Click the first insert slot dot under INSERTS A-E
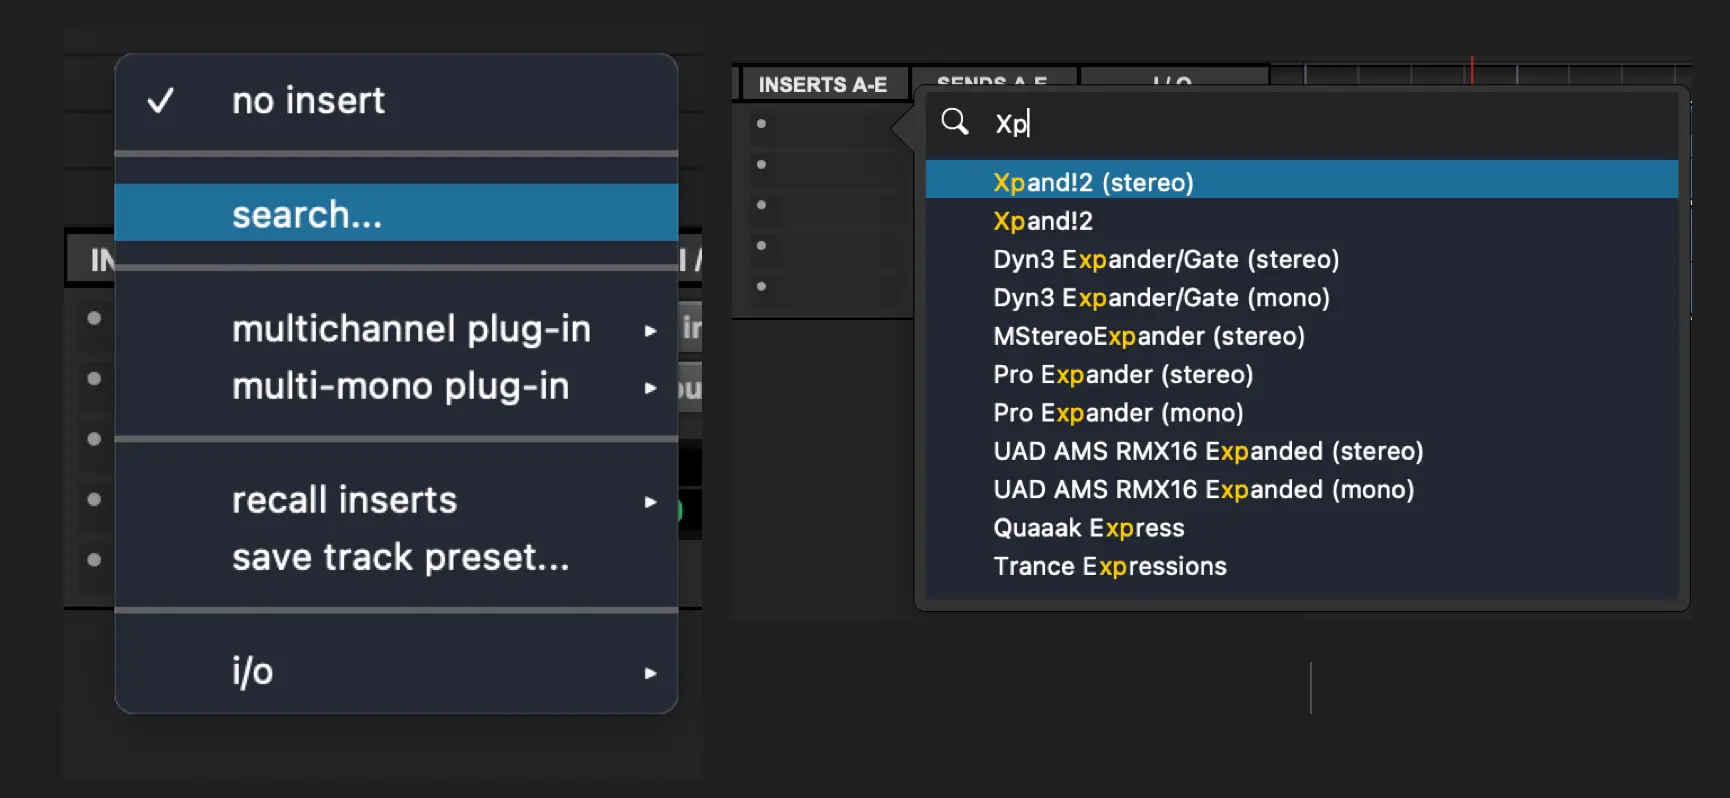This screenshot has width=1730, height=798. 761,124
